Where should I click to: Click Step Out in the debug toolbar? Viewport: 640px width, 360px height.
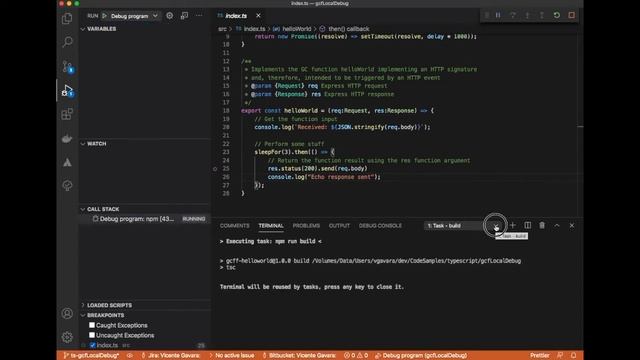542,15
